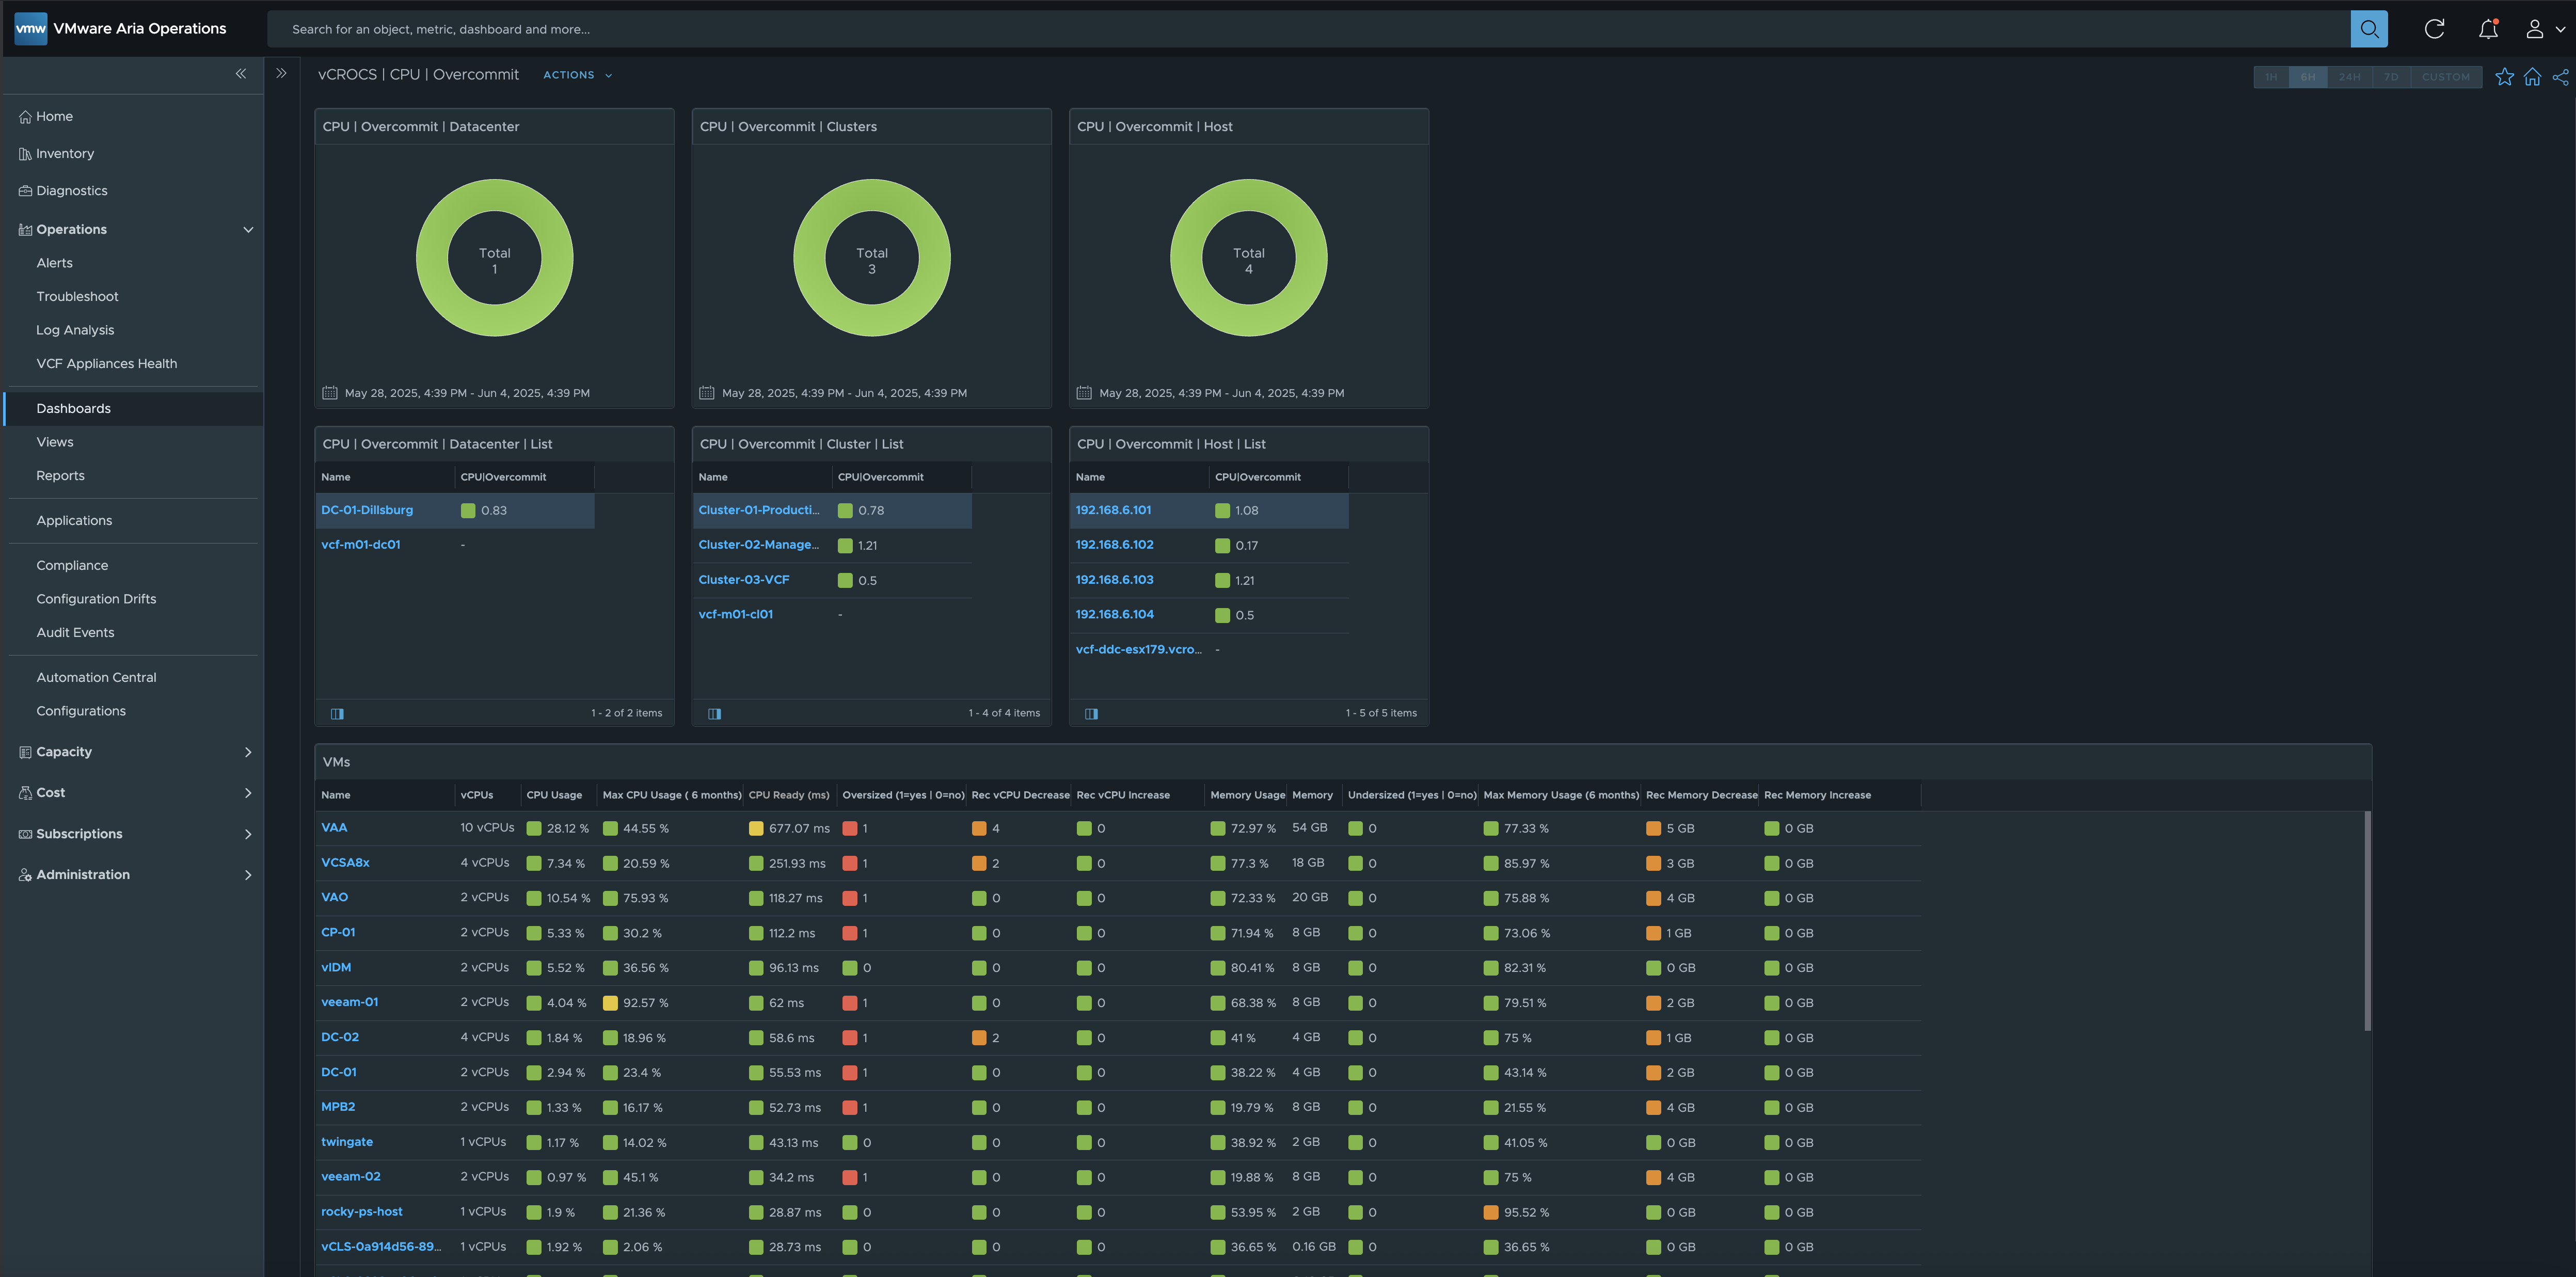
Task: Click column selector icon in Host List
Action: point(1091,713)
